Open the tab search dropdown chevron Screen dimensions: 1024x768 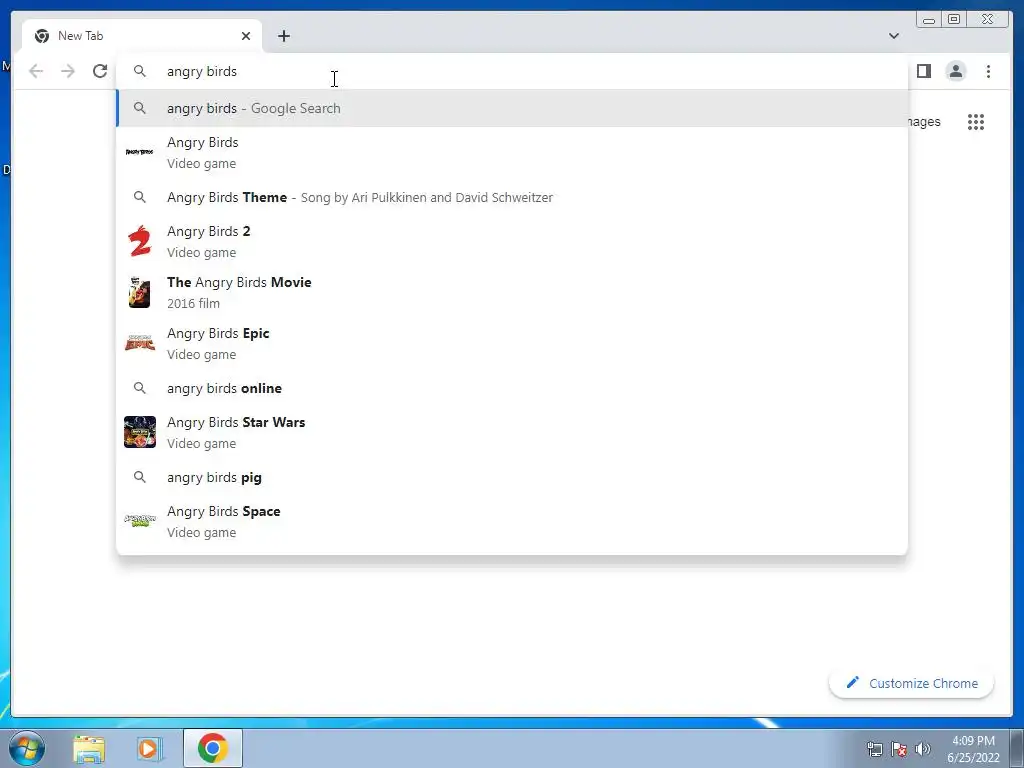click(x=893, y=36)
